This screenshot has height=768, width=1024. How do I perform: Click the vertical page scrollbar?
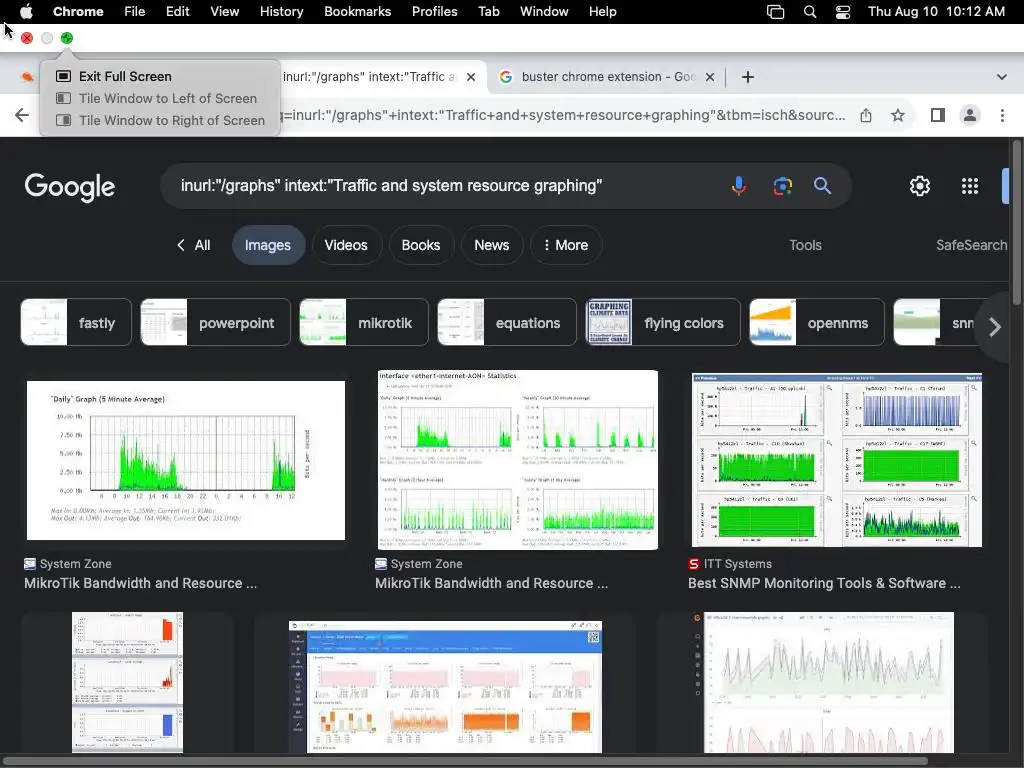click(1016, 222)
